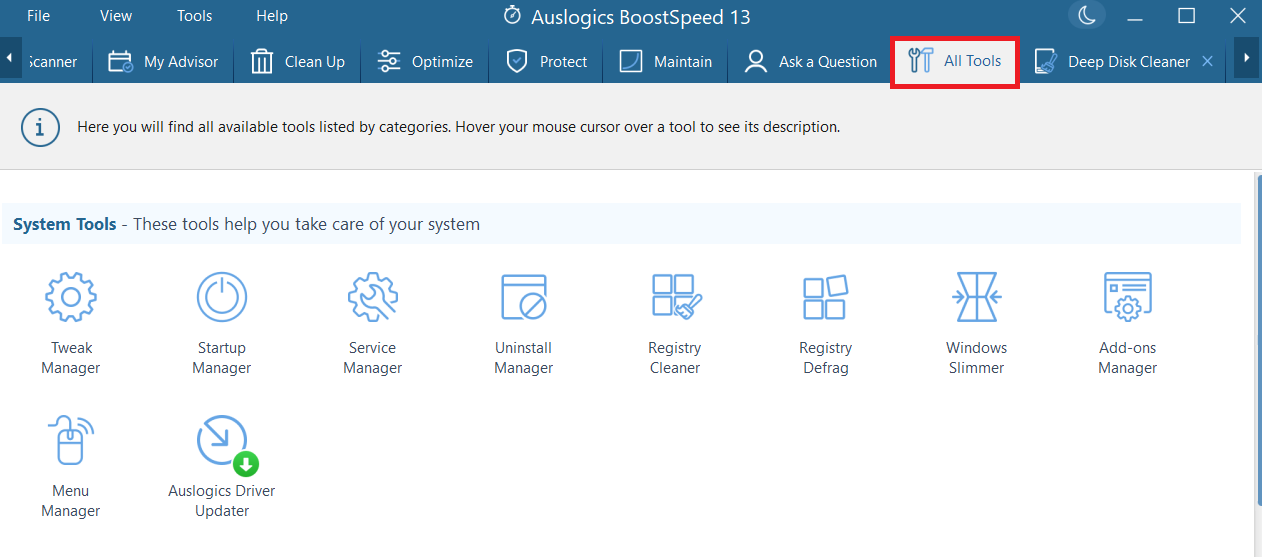
Task: Open Menu Manager tool
Action: [70, 467]
